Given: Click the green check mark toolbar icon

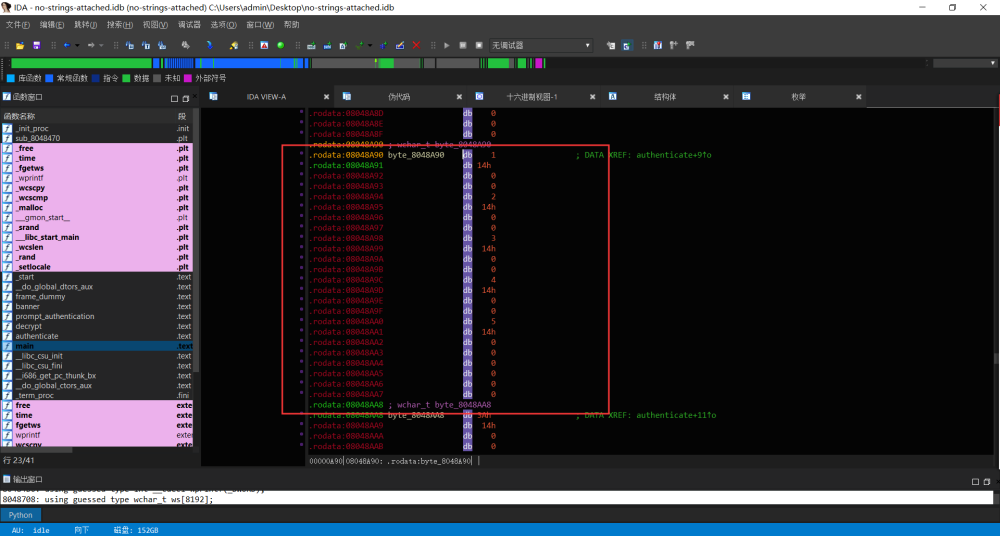Looking at the screenshot, I should pos(360,45).
